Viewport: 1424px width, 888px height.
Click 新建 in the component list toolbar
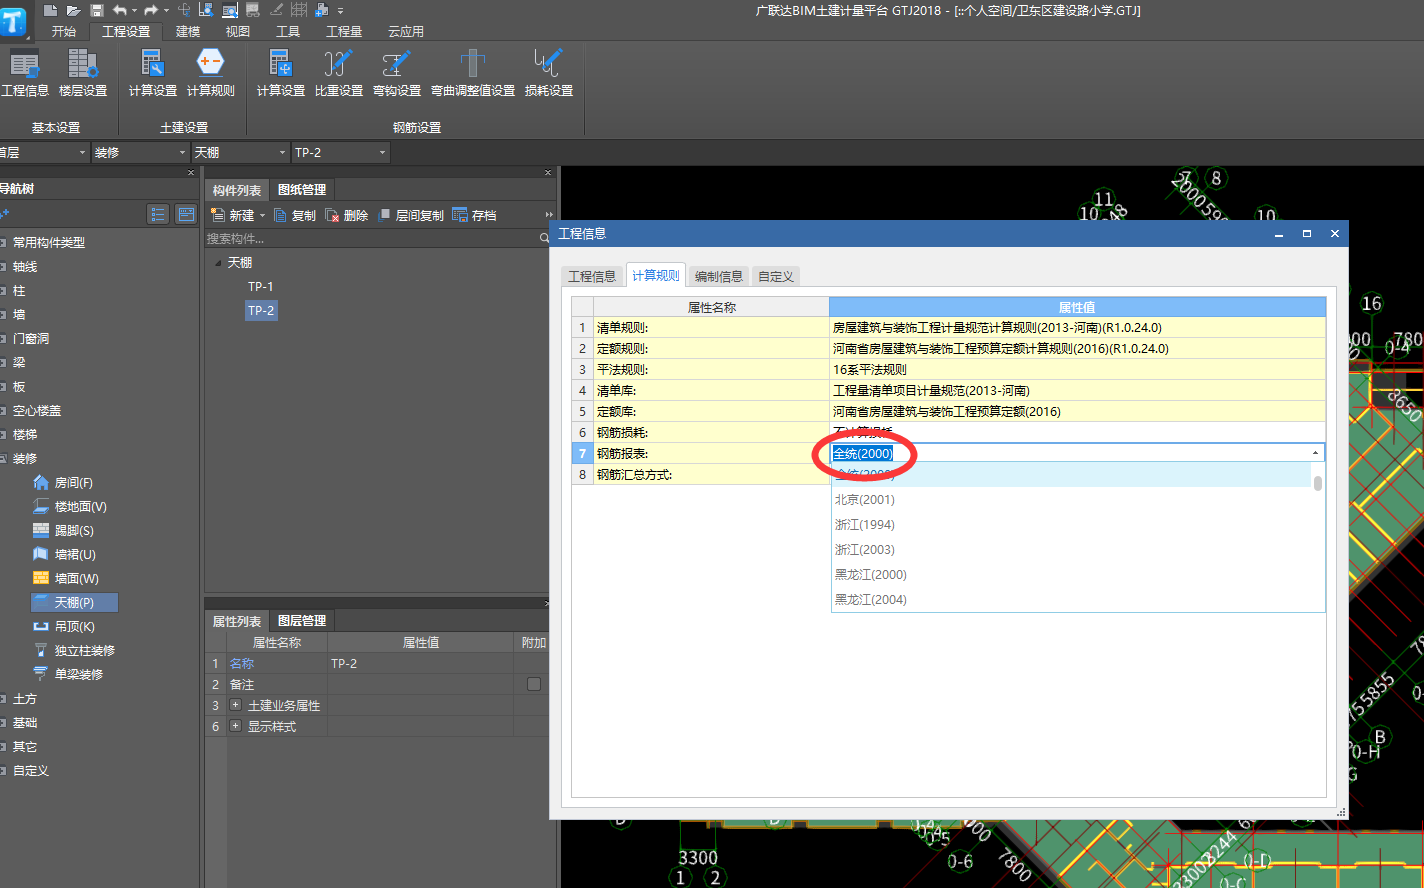[x=232, y=215]
